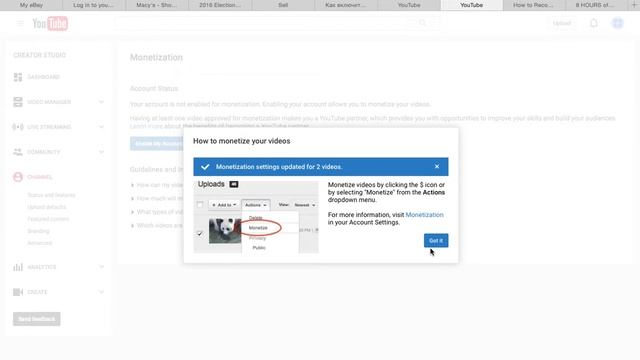640x360 pixels.
Task: Open the notifications bell
Action: [x=594, y=23]
